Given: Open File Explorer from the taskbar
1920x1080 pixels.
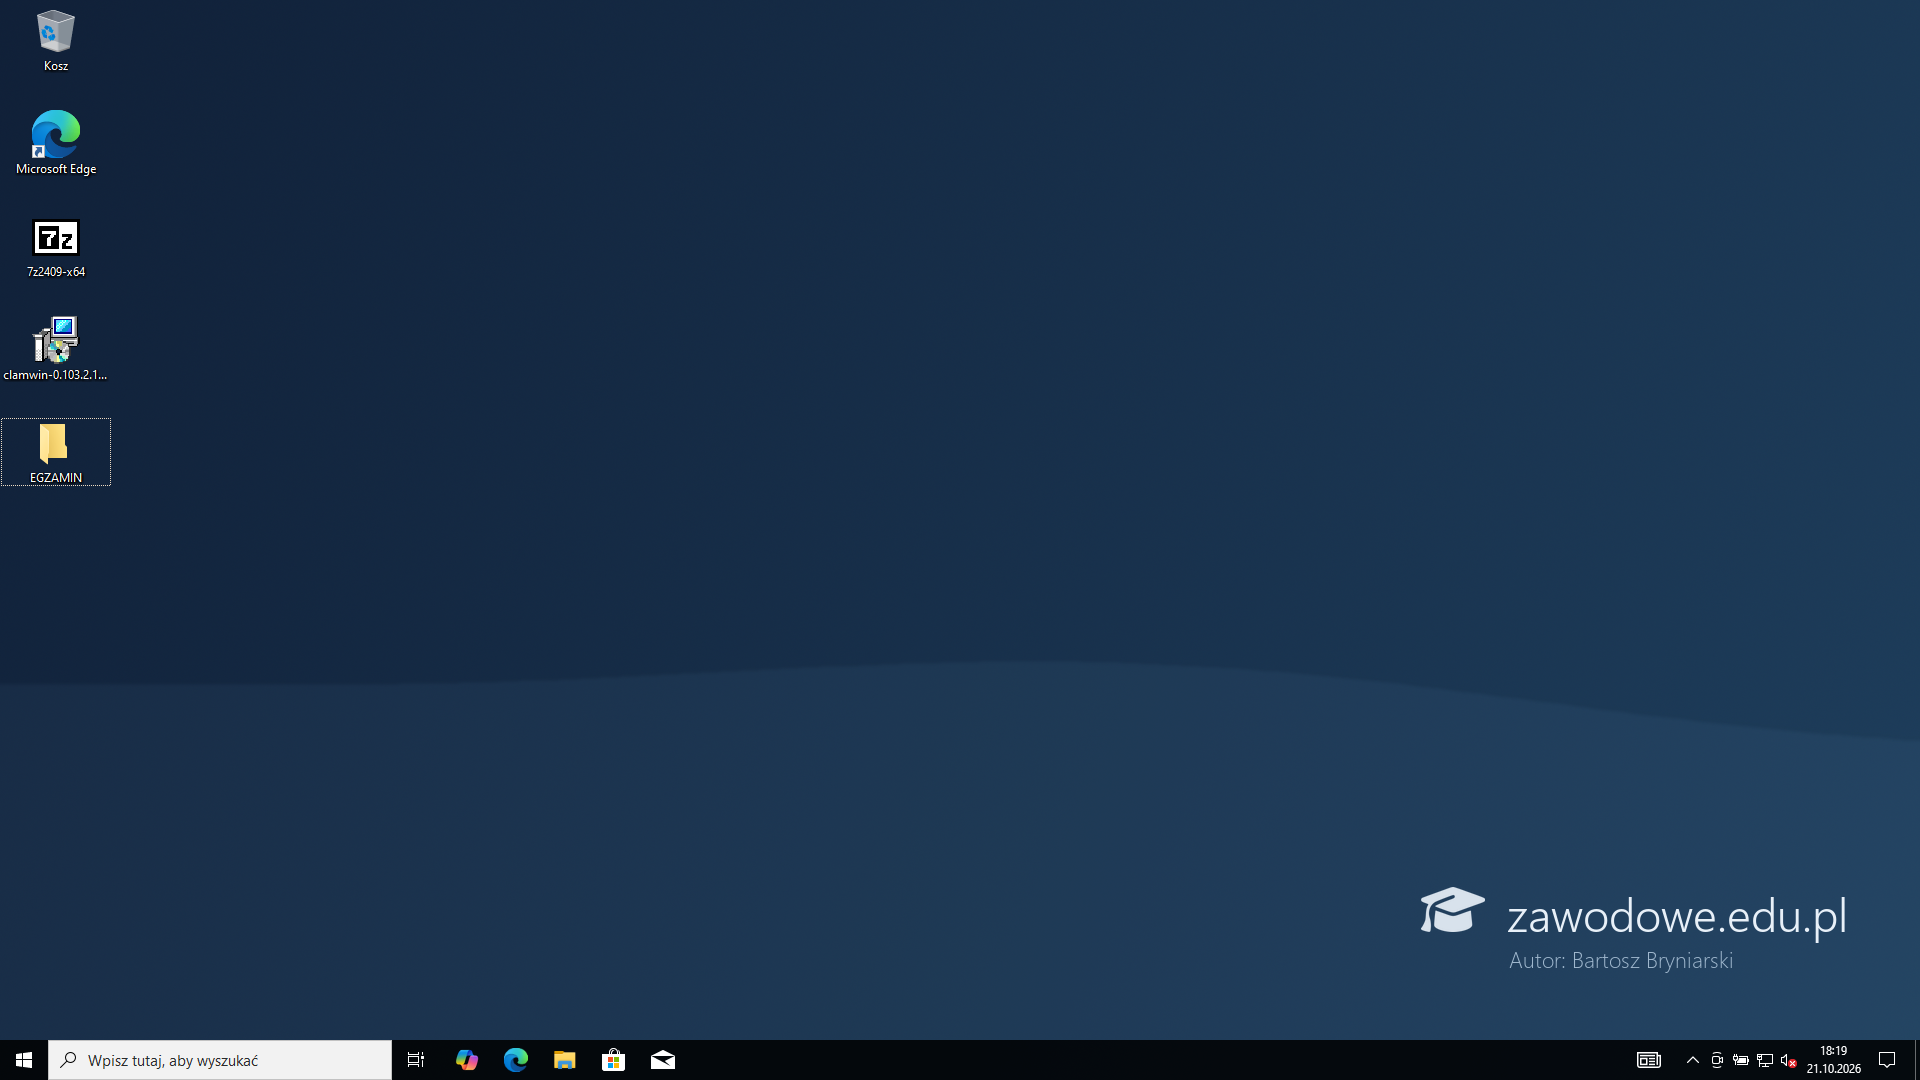Looking at the screenshot, I should click(564, 1060).
